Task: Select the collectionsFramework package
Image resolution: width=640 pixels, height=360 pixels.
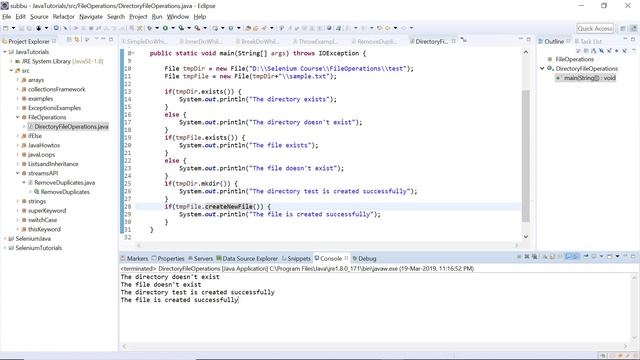Action: (56, 89)
